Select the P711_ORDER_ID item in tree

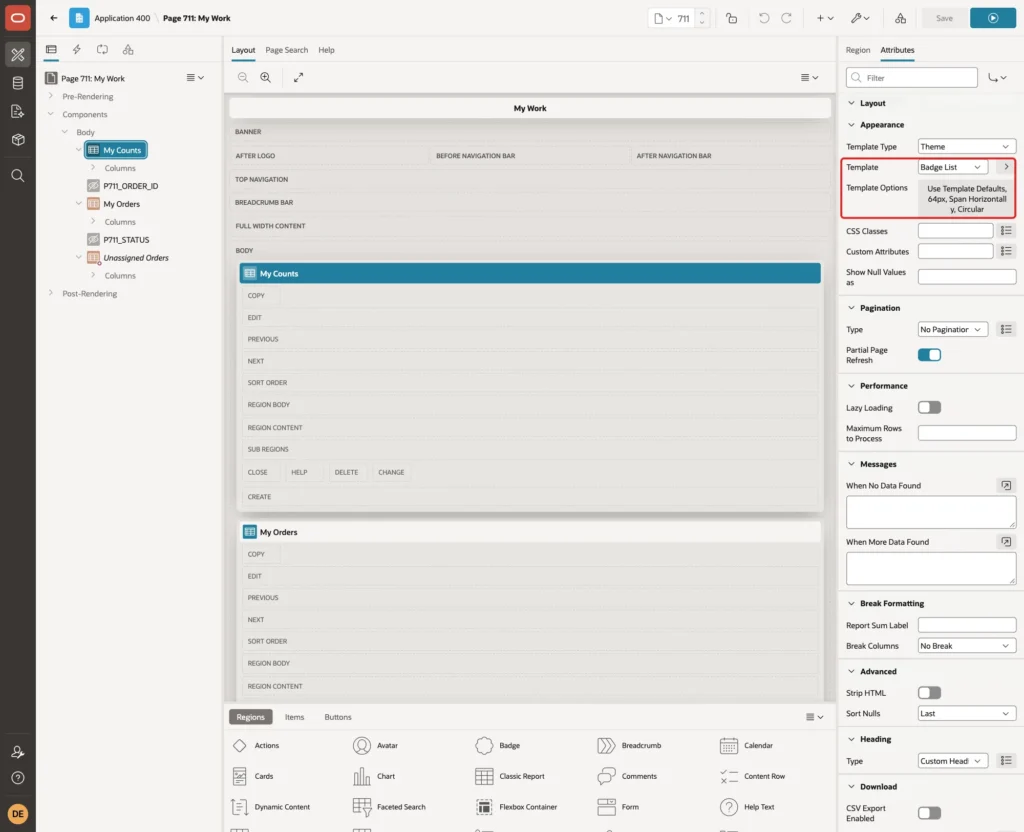point(131,186)
